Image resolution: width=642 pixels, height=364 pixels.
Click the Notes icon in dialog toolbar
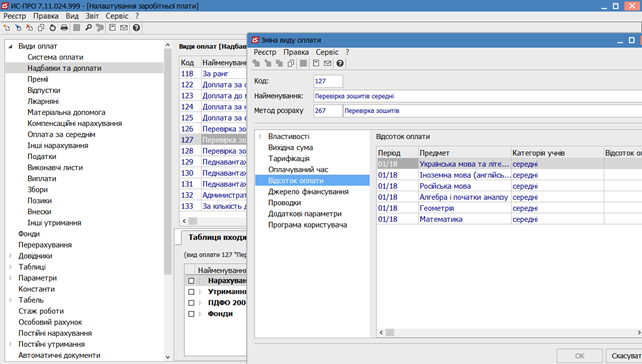click(316, 63)
